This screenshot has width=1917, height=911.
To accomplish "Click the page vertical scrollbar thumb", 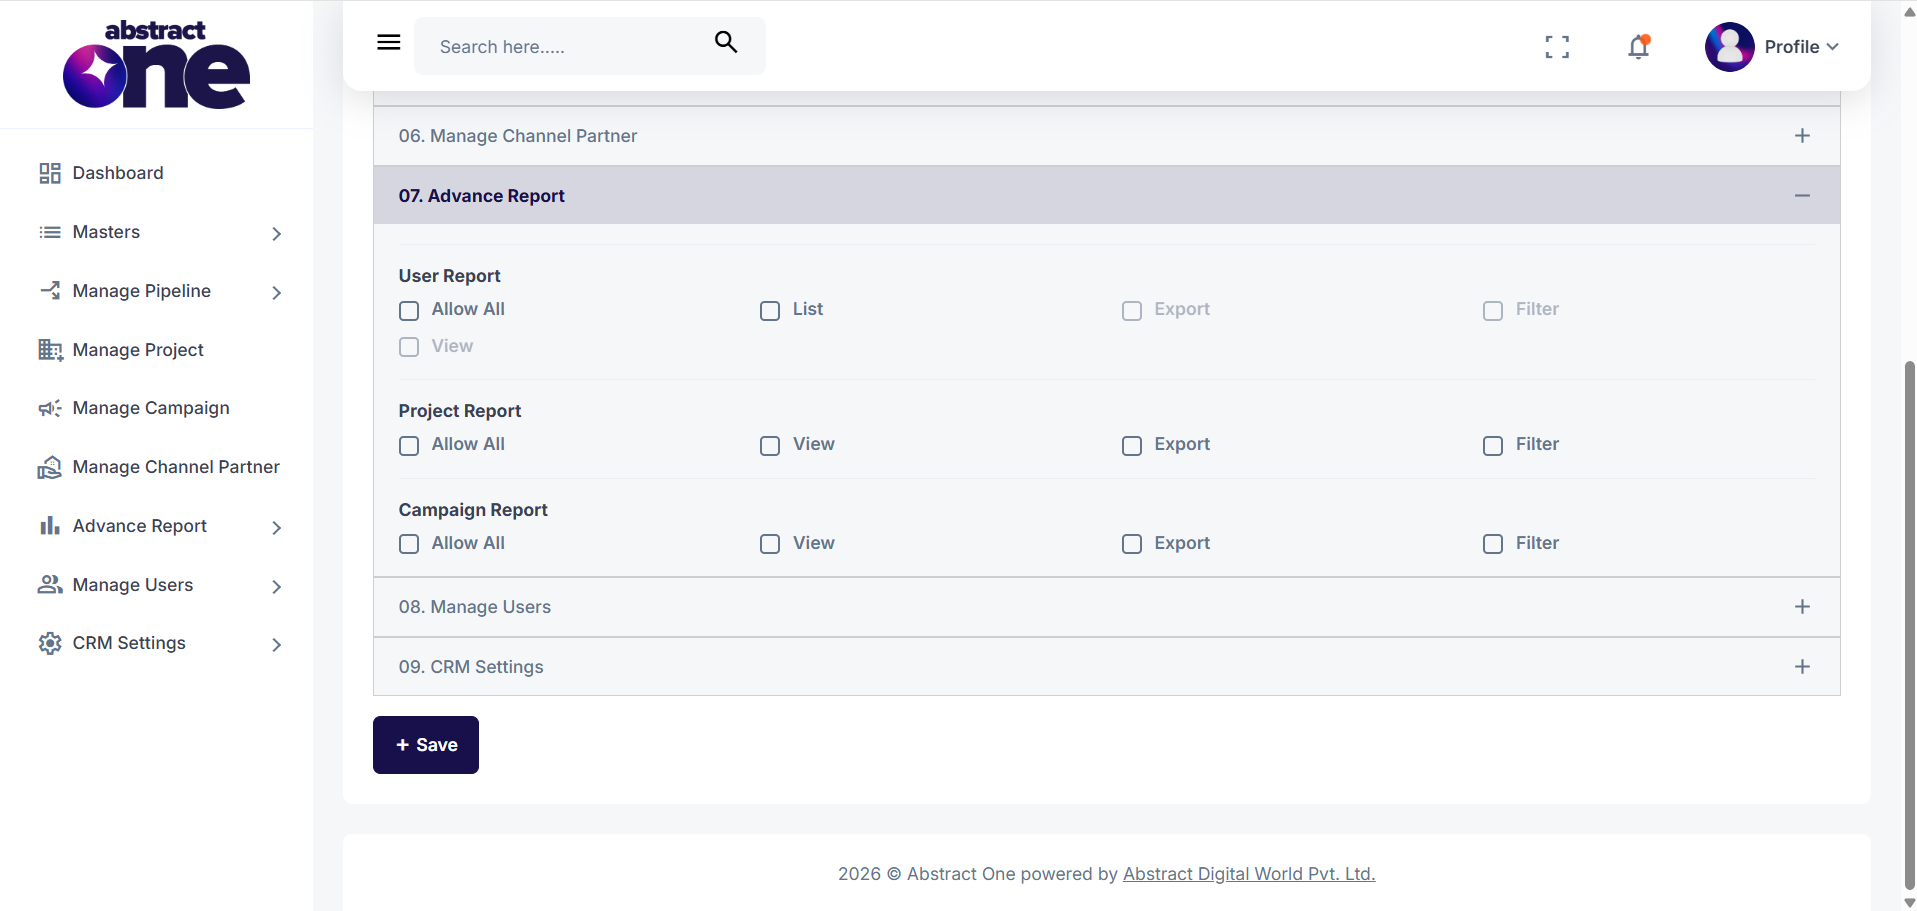I will point(1909,624).
